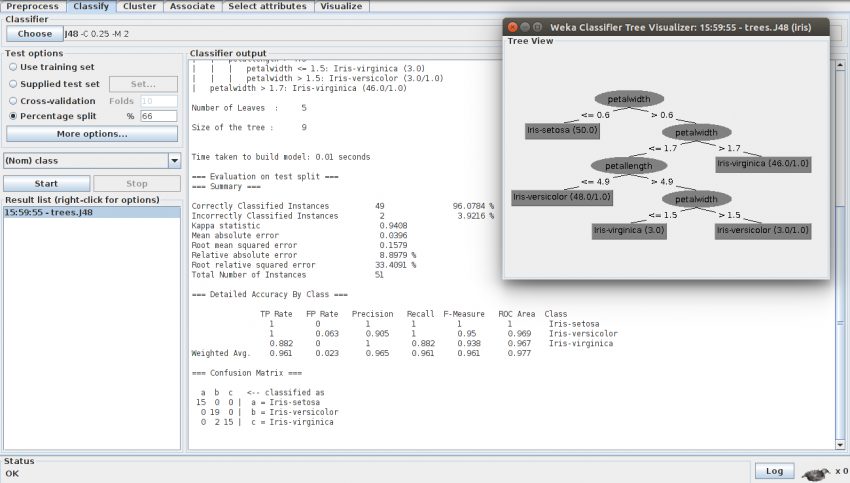Viewport: 850px width, 483px height.
Task: Go to the Select attributes tab
Action: 268,6
